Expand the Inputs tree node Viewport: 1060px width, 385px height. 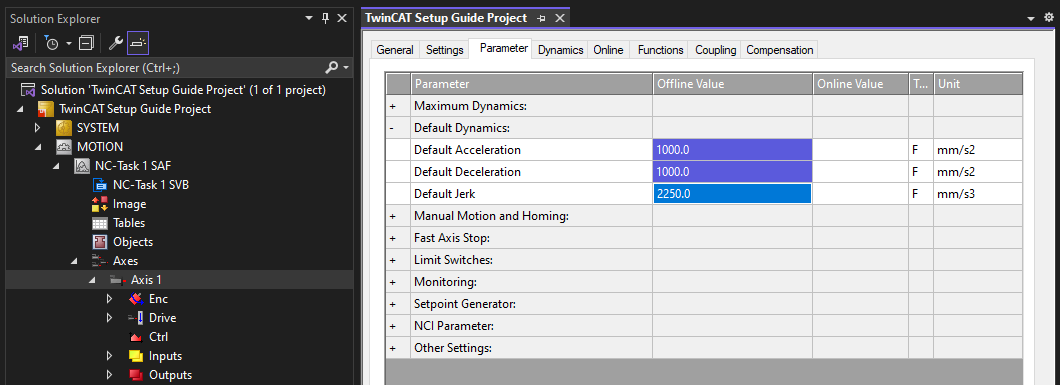click(110, 356)
